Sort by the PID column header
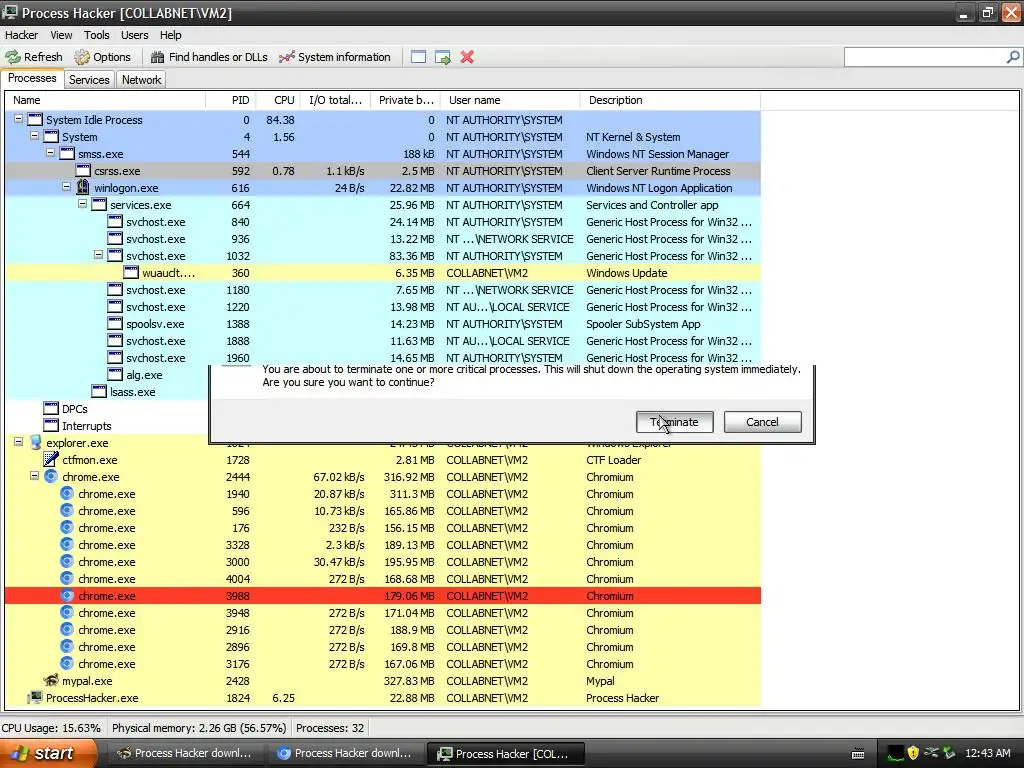Screen dimensions: 1024x768 coord(231,100)
